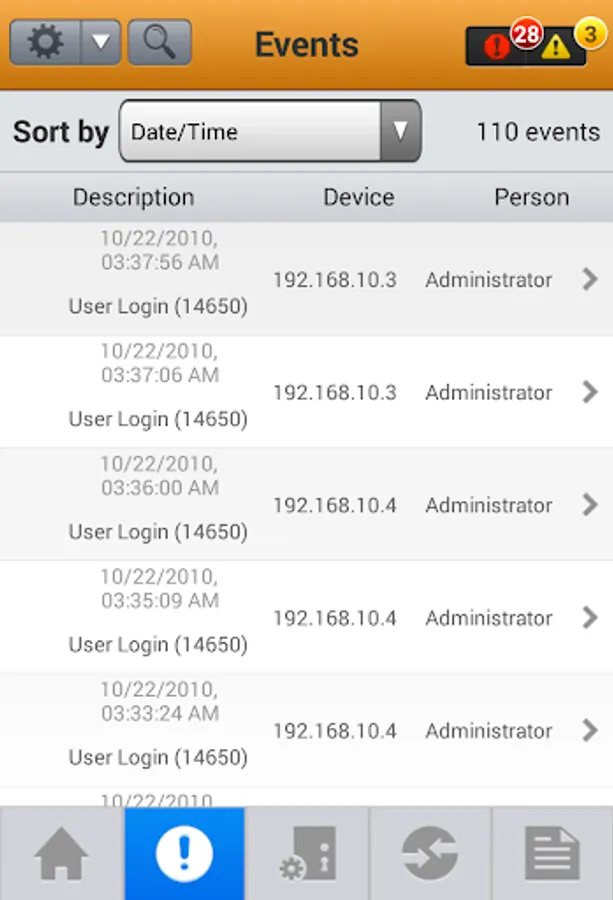Image resolution: width=613 pixels, height=900 pixels.
Task: Tap the yellow warning alerts icon
Action: tap(557, 46)
